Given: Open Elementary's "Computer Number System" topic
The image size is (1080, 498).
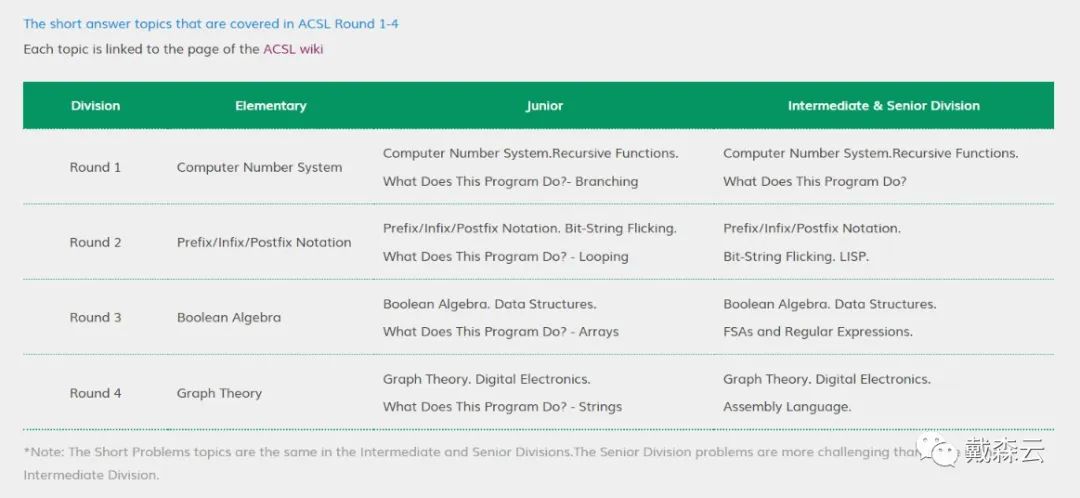Looking at the screenshot, I should [259, 168].
